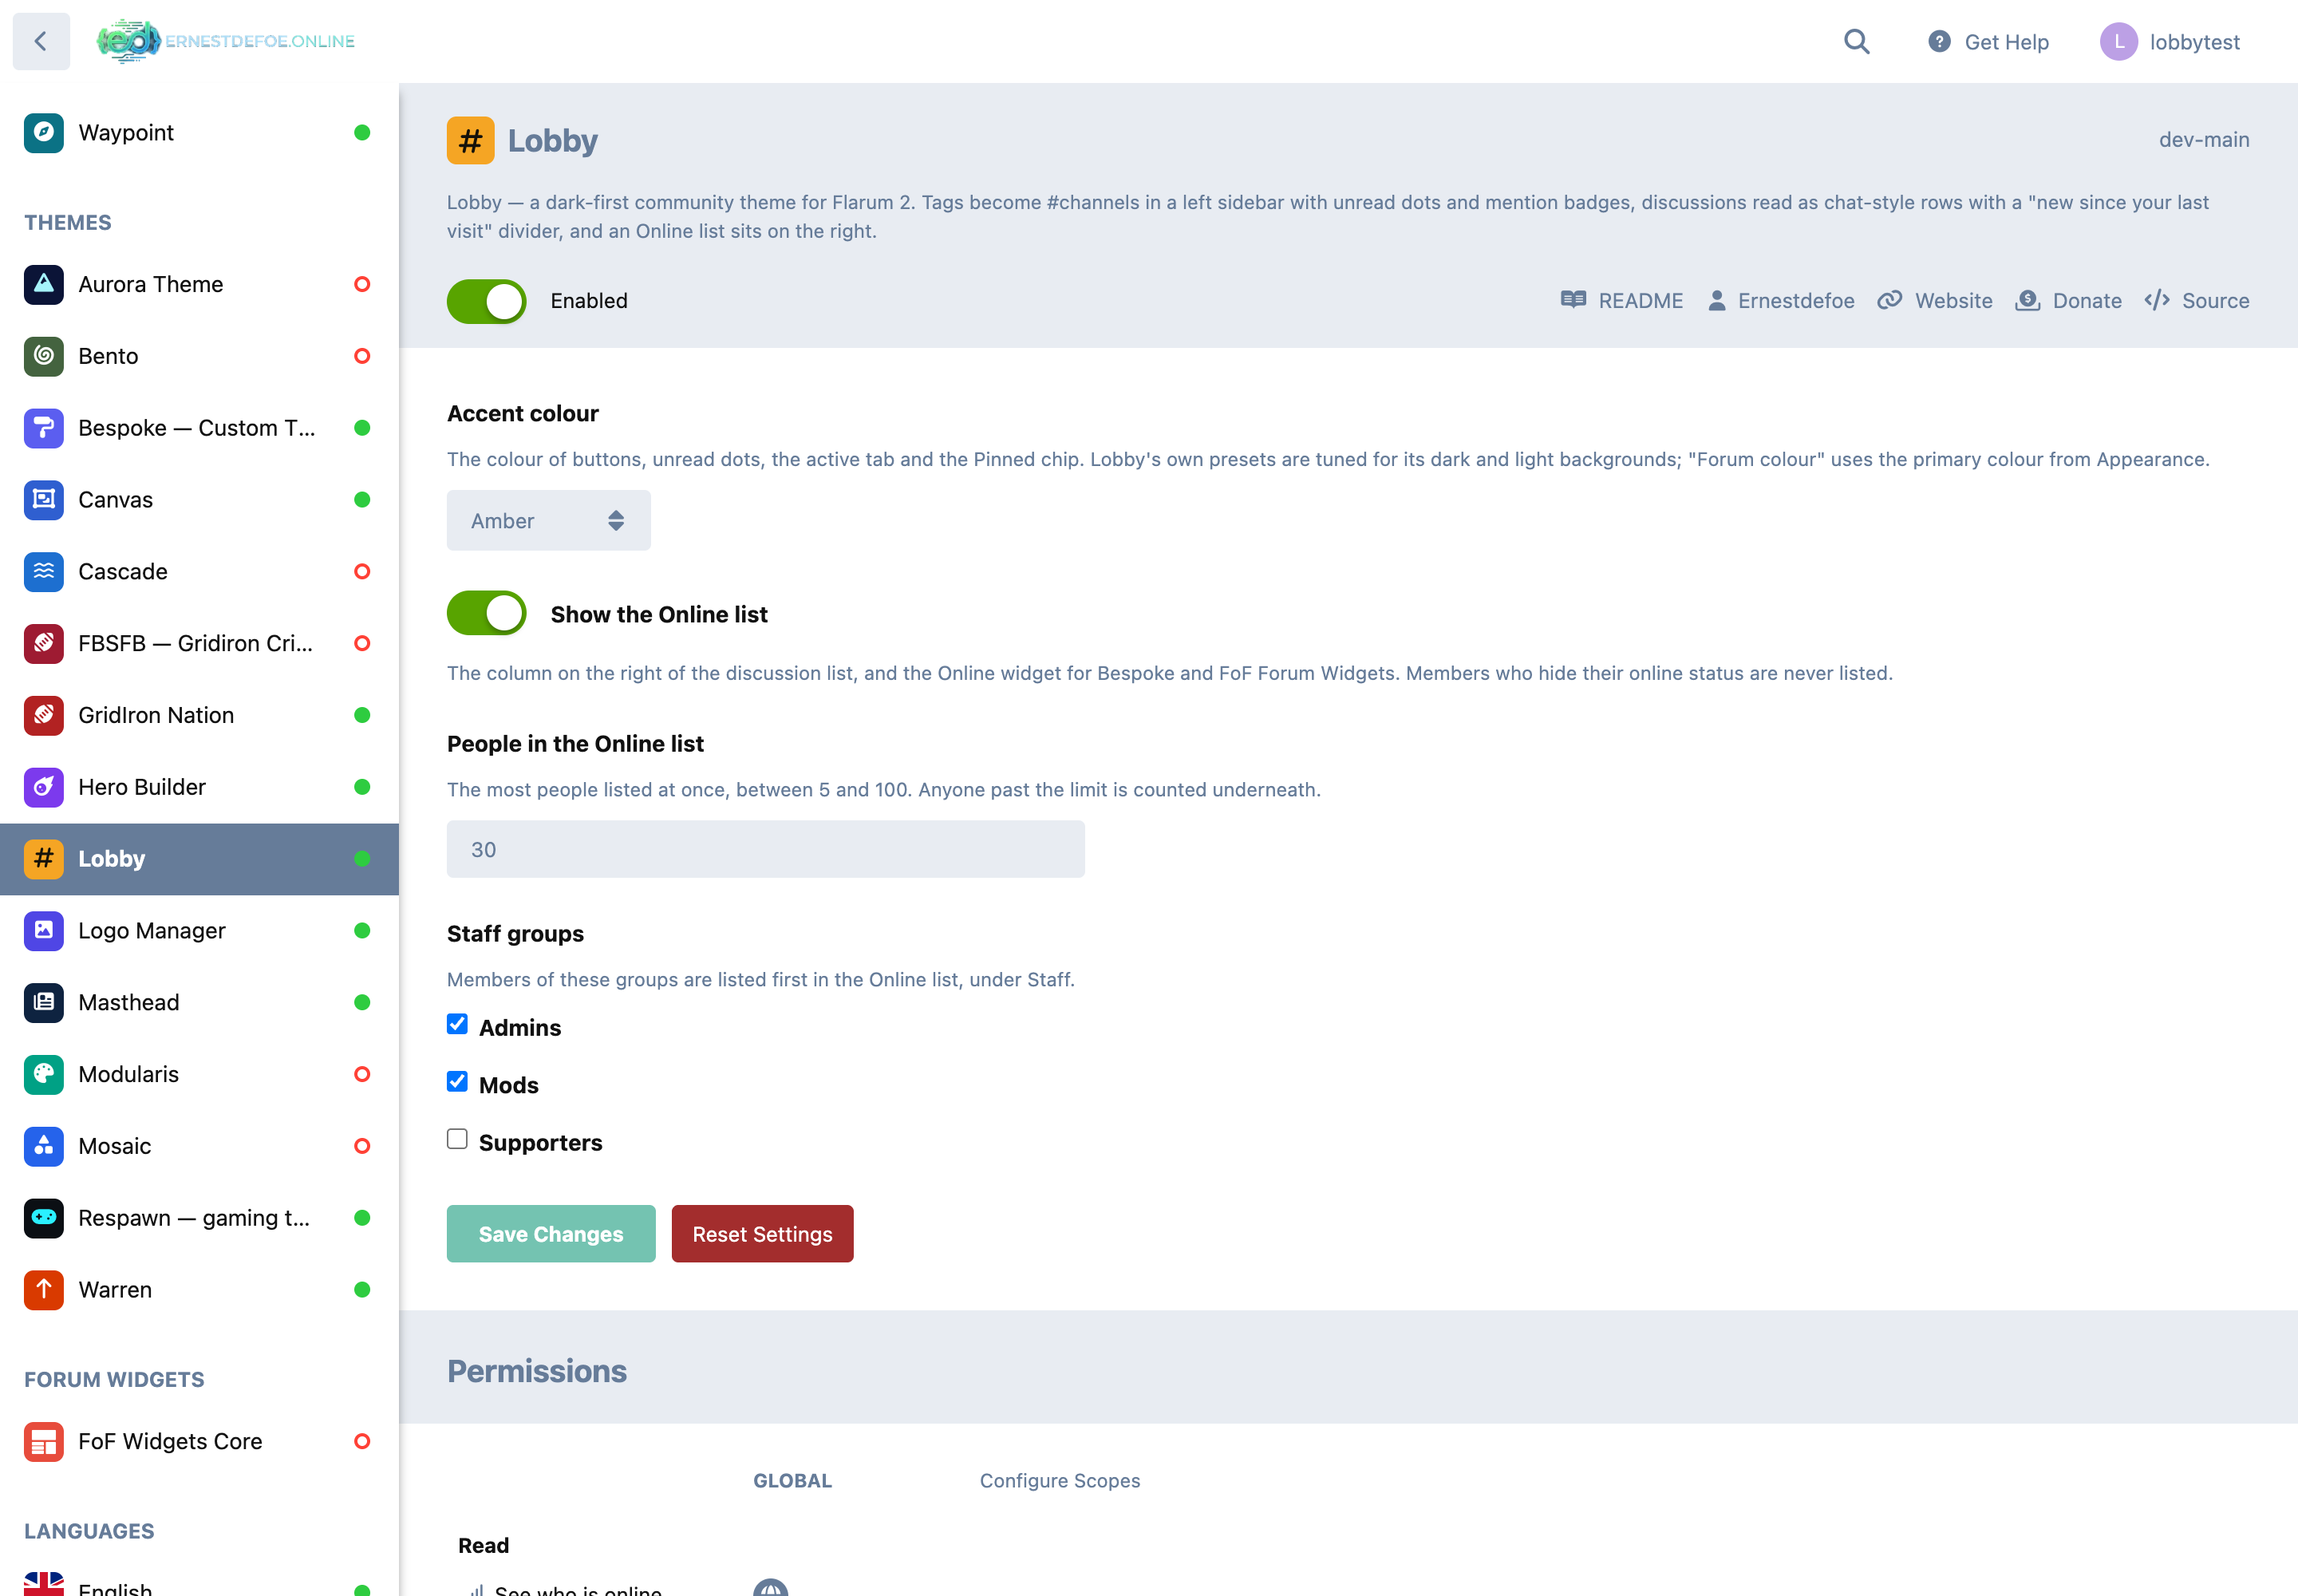Click the Aurora Theme icon
The image size is (2298, 1596).
(44, 285)
